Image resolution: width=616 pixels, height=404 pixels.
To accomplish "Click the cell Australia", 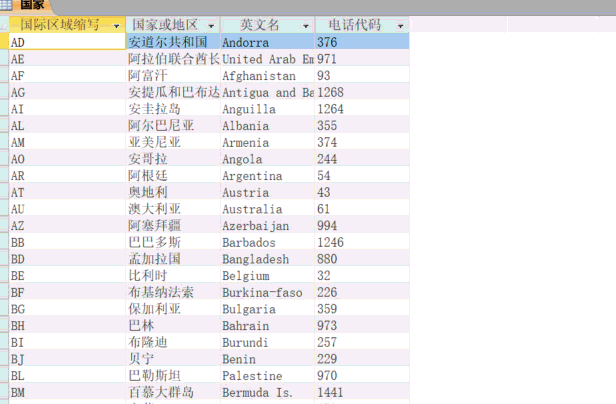I will pos(268,209).
